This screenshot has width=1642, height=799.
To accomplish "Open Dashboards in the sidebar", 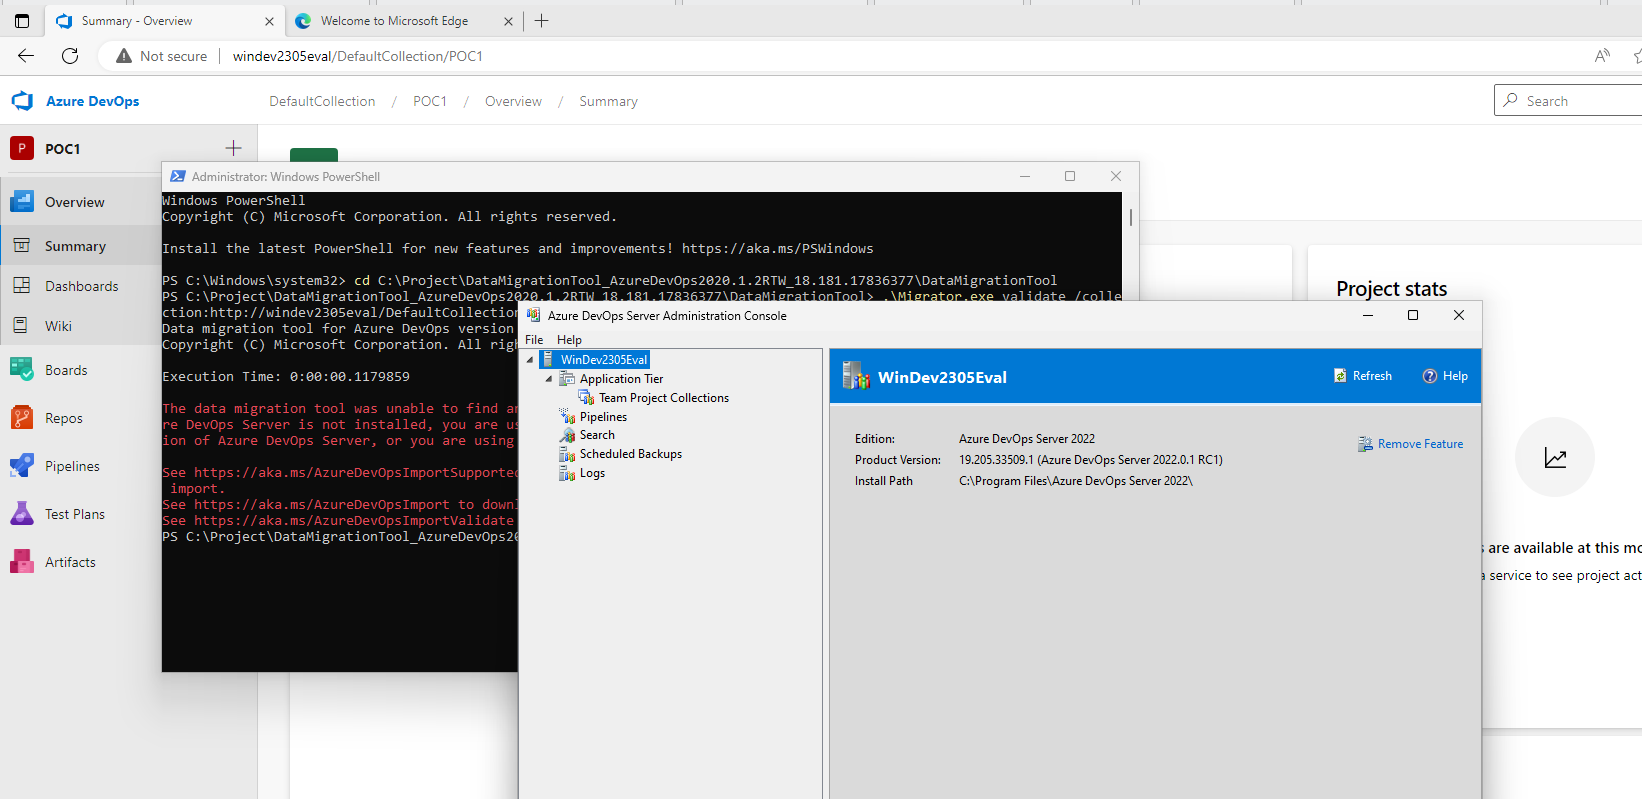I will pos(80,286).
